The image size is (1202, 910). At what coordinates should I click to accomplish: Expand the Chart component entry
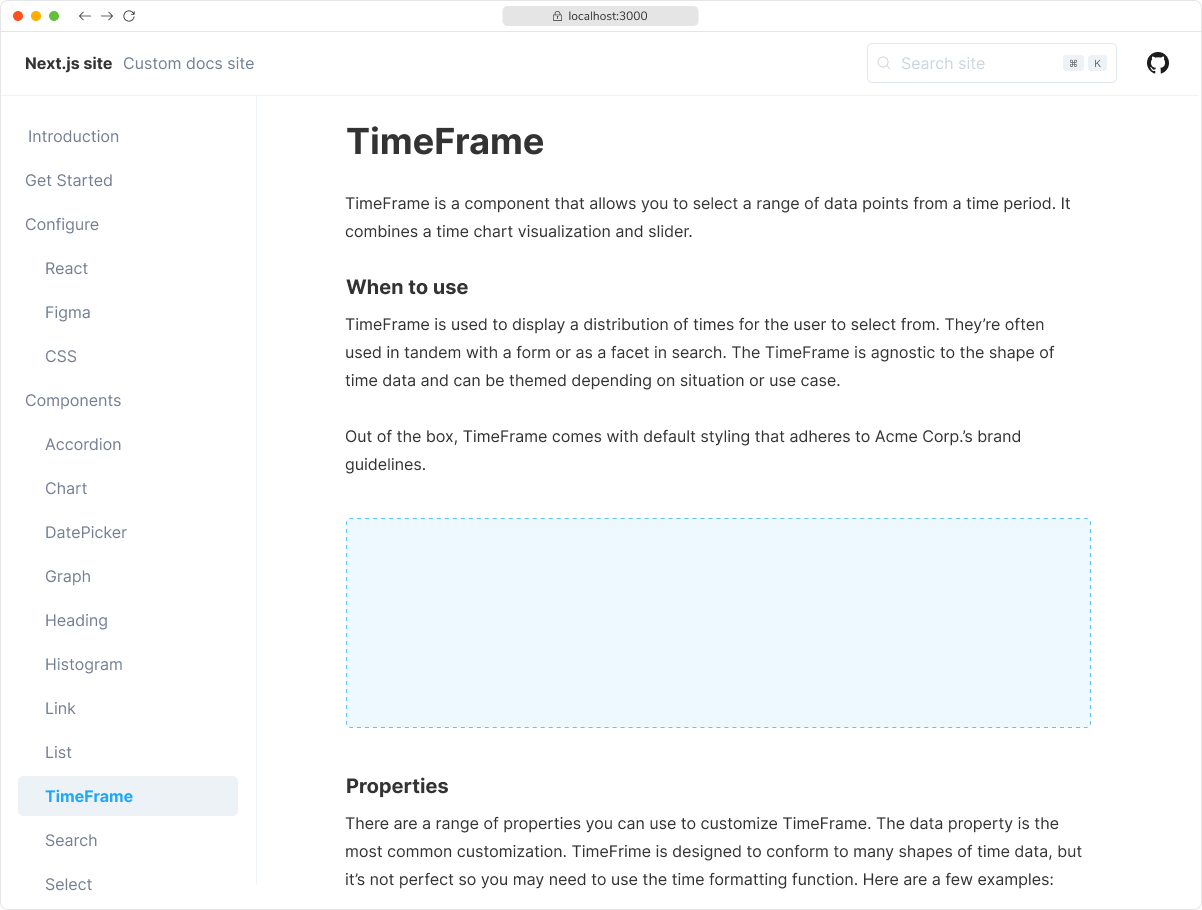coord(66,488)
